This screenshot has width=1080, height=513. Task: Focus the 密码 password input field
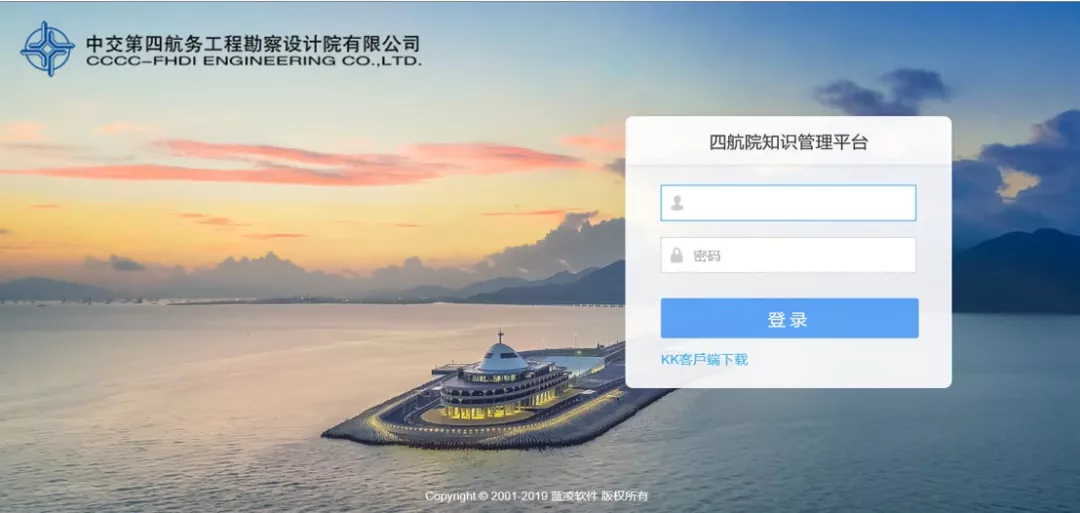pos(788,255)
